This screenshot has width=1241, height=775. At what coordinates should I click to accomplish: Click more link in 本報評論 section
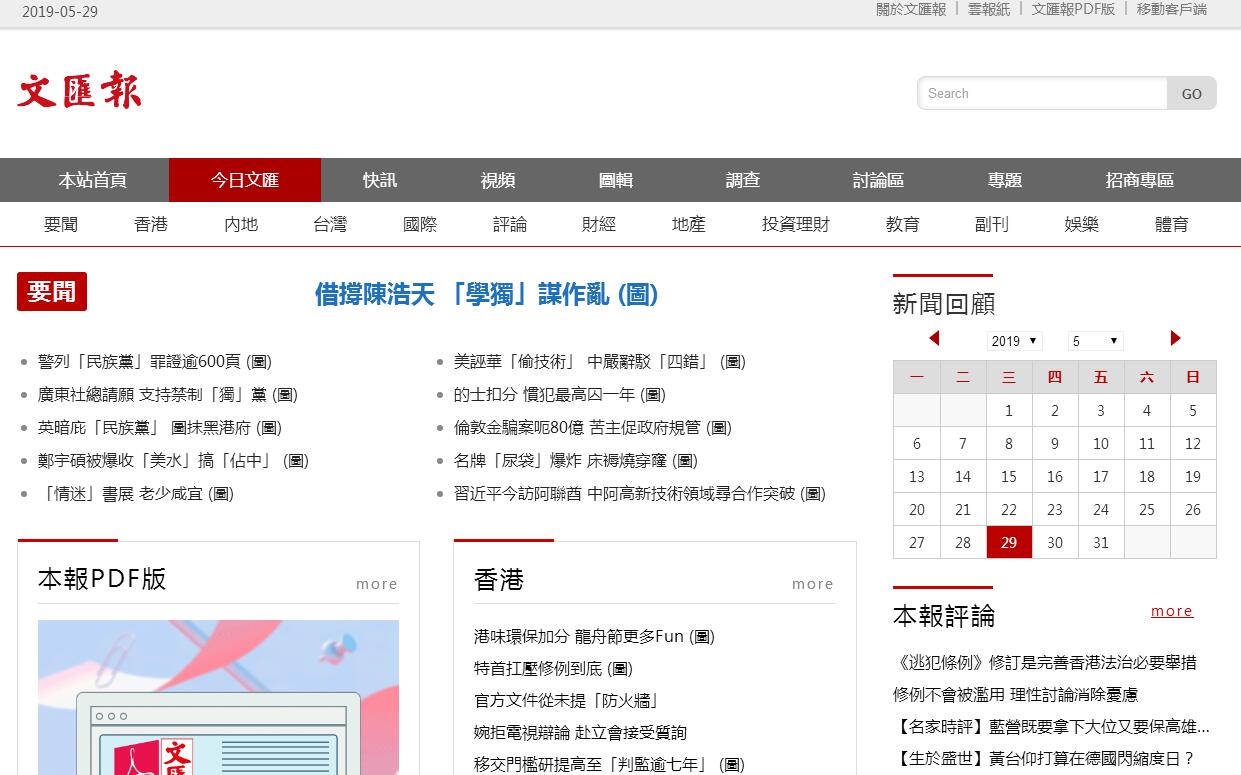click(x=1171, y=611)
